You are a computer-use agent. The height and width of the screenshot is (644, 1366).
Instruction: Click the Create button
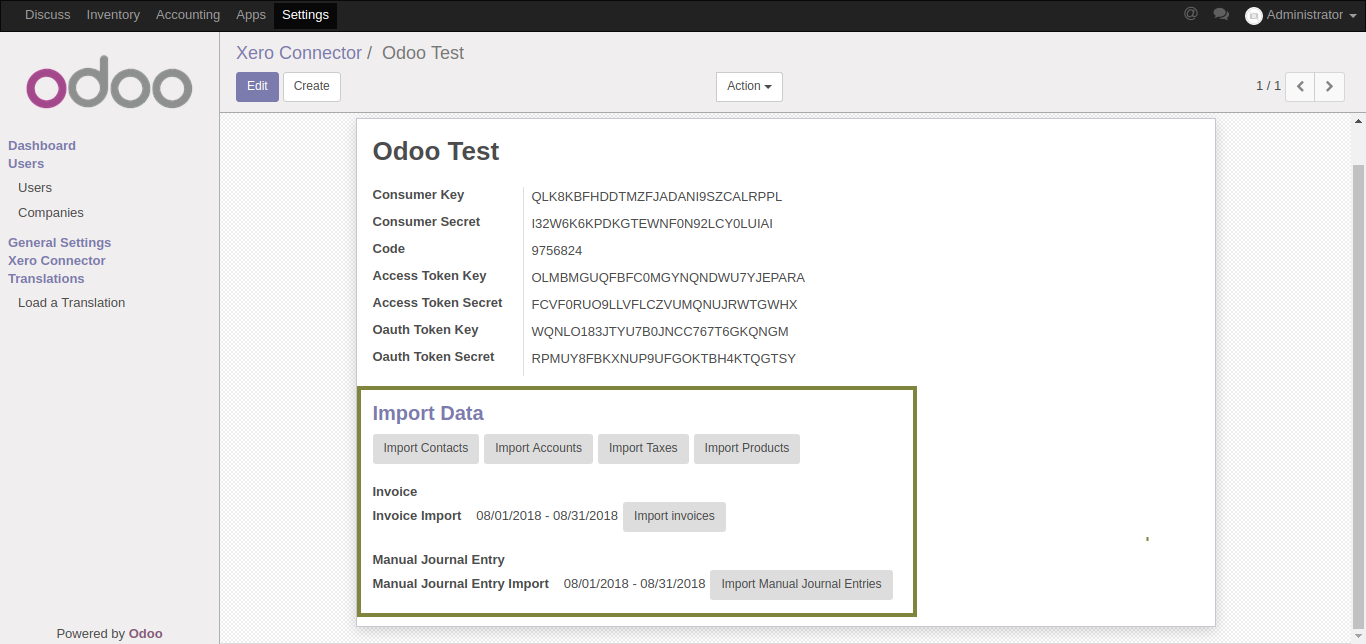tap(312, 87)
